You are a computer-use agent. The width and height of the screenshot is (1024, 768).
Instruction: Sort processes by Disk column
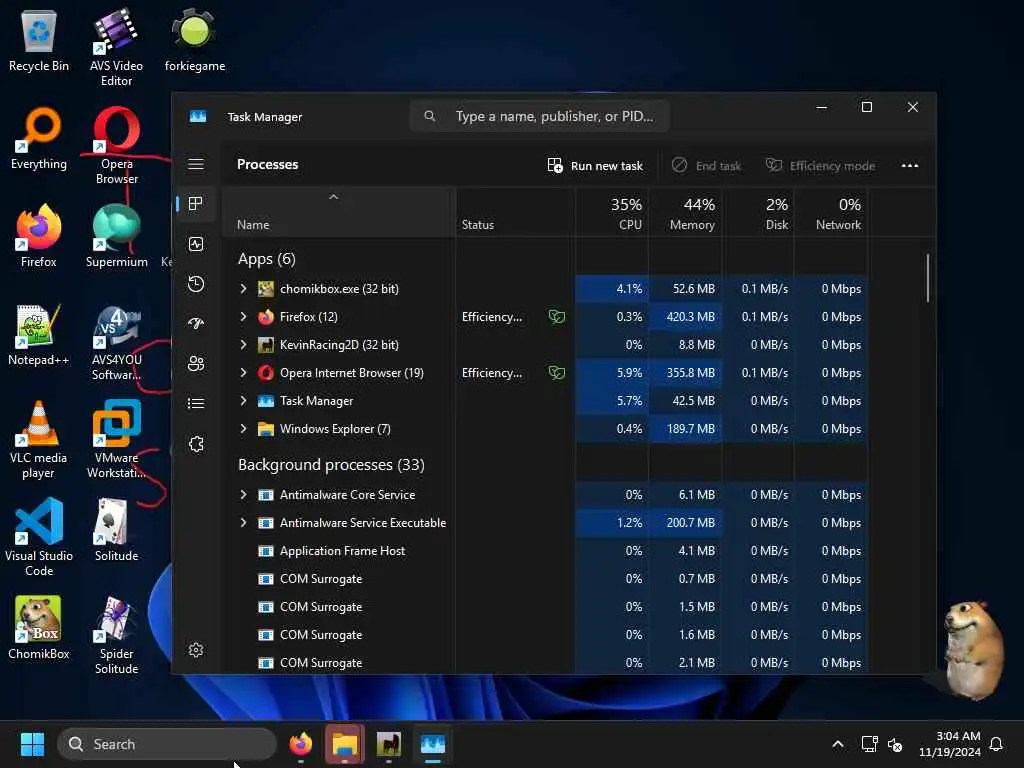point(758,213)
